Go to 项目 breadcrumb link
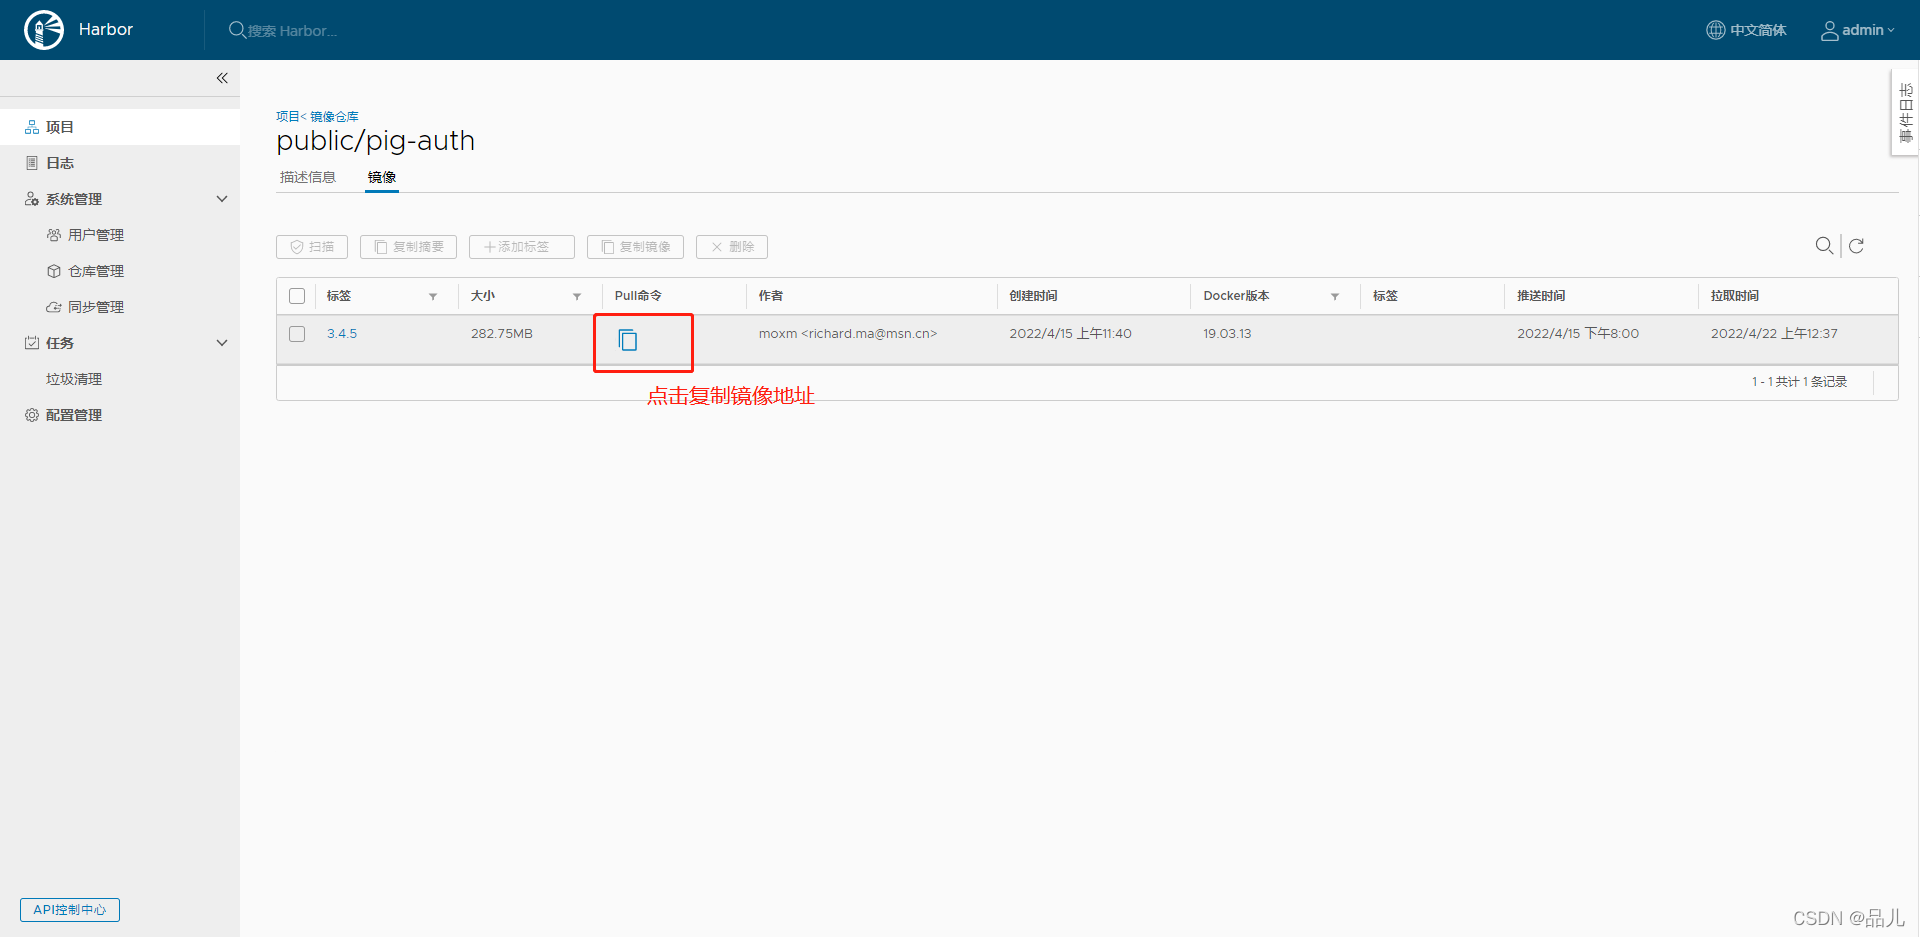The height and width of the screenshot is (937, 1920). click(x=288, y=117)
